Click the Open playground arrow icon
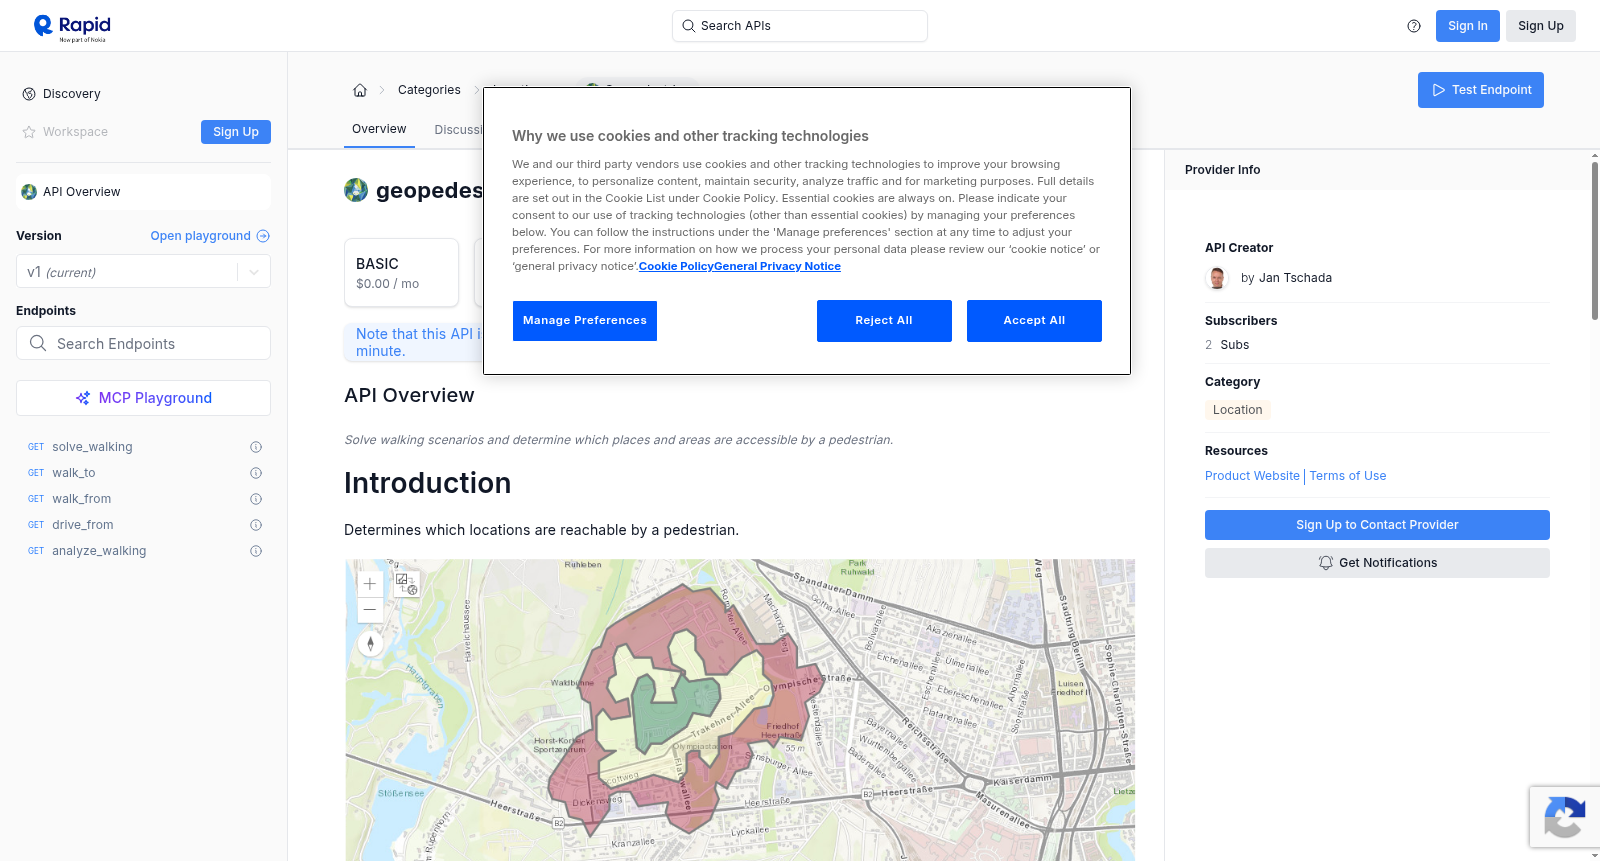Screen dimensions: 1600x861 click(x=263, y=236)
